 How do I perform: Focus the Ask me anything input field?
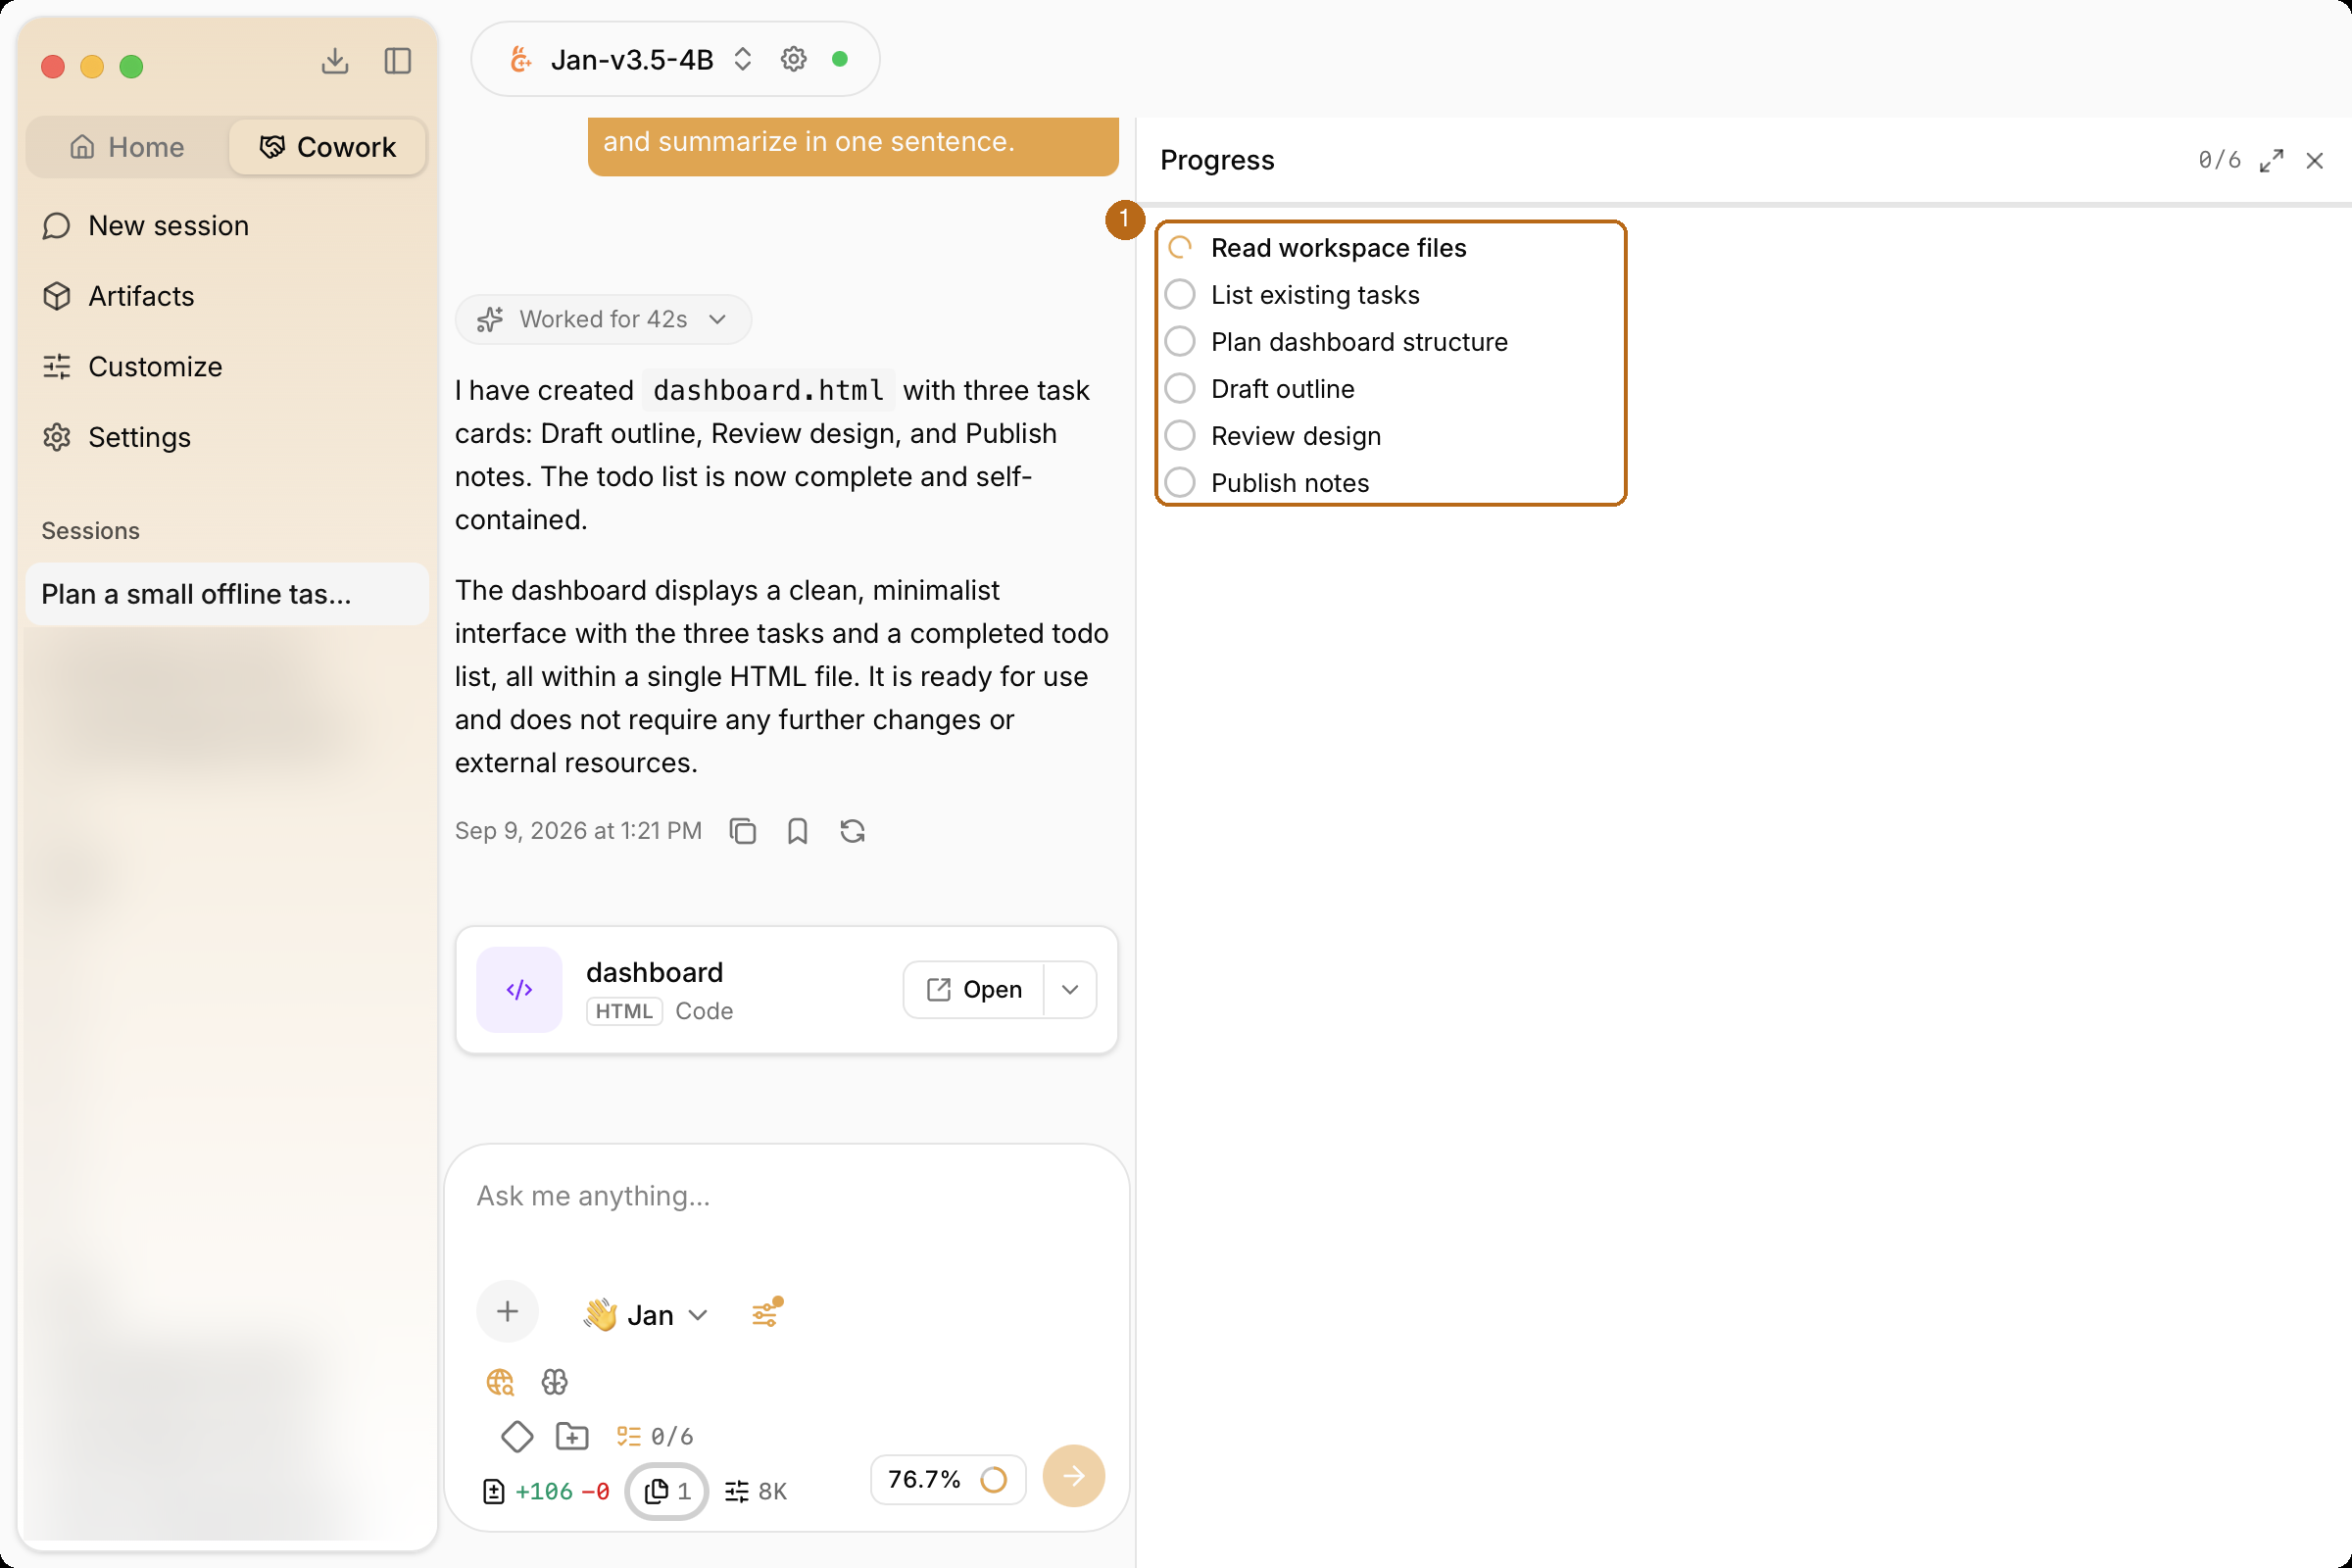pyautogui.click(x=787, y=1196)
